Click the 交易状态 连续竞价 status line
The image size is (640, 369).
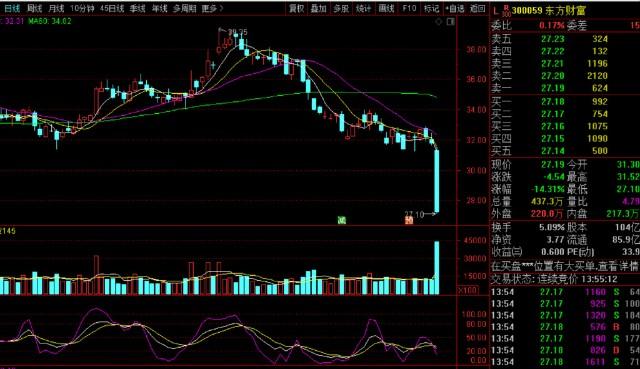click(554, 279)
